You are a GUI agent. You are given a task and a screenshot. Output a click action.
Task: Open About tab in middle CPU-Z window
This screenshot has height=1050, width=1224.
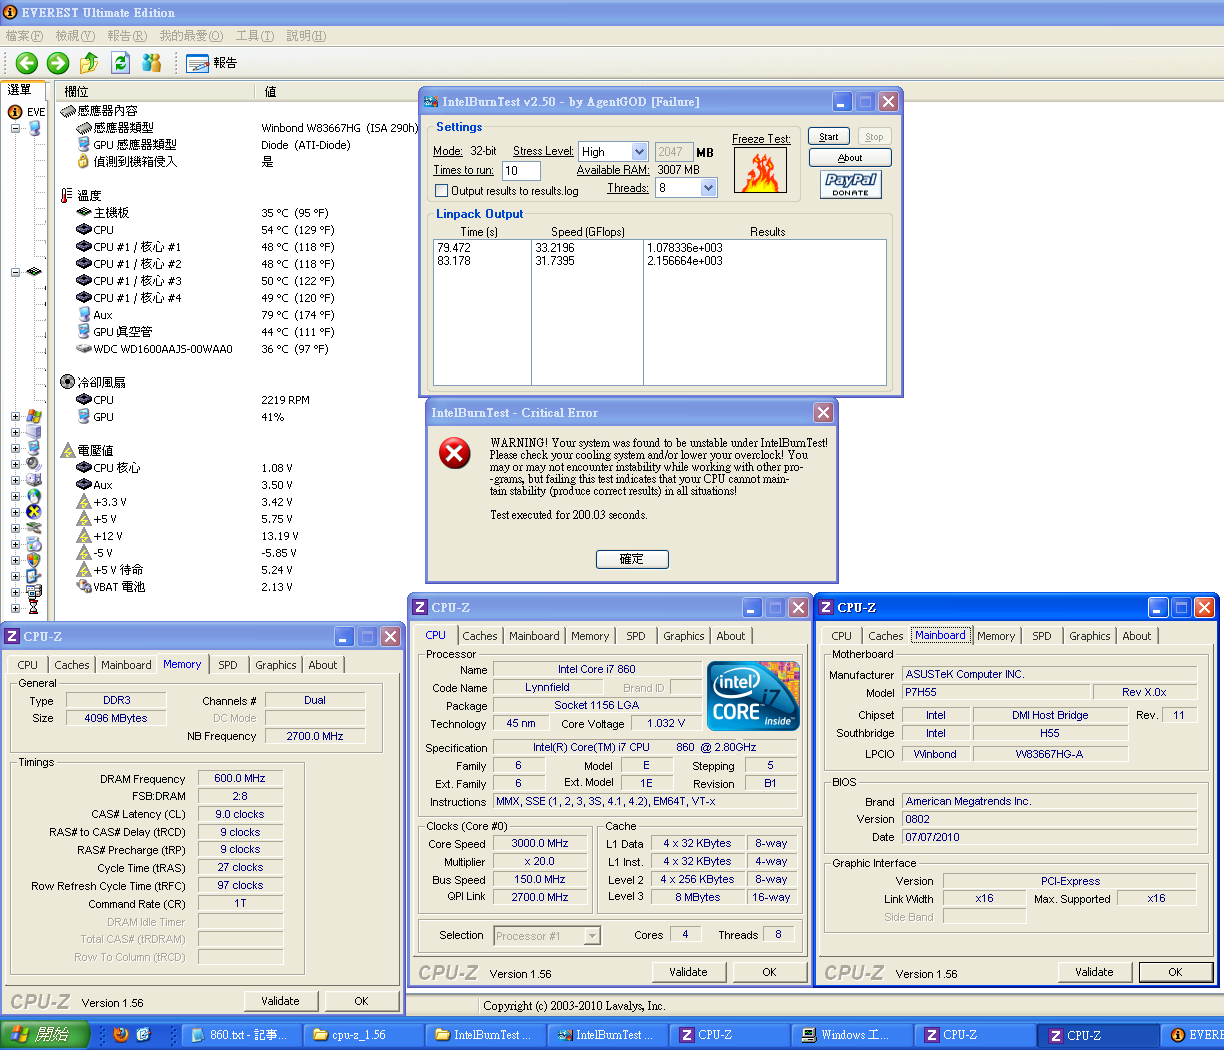(731, 636)
